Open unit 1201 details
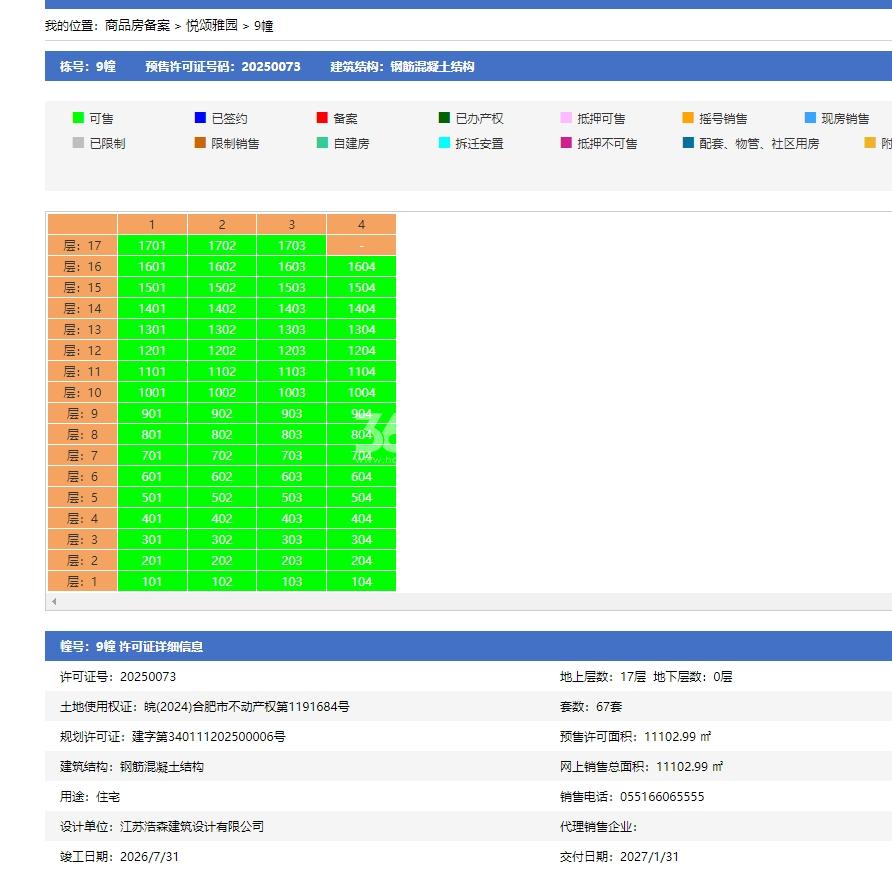 tap(152, 350)
